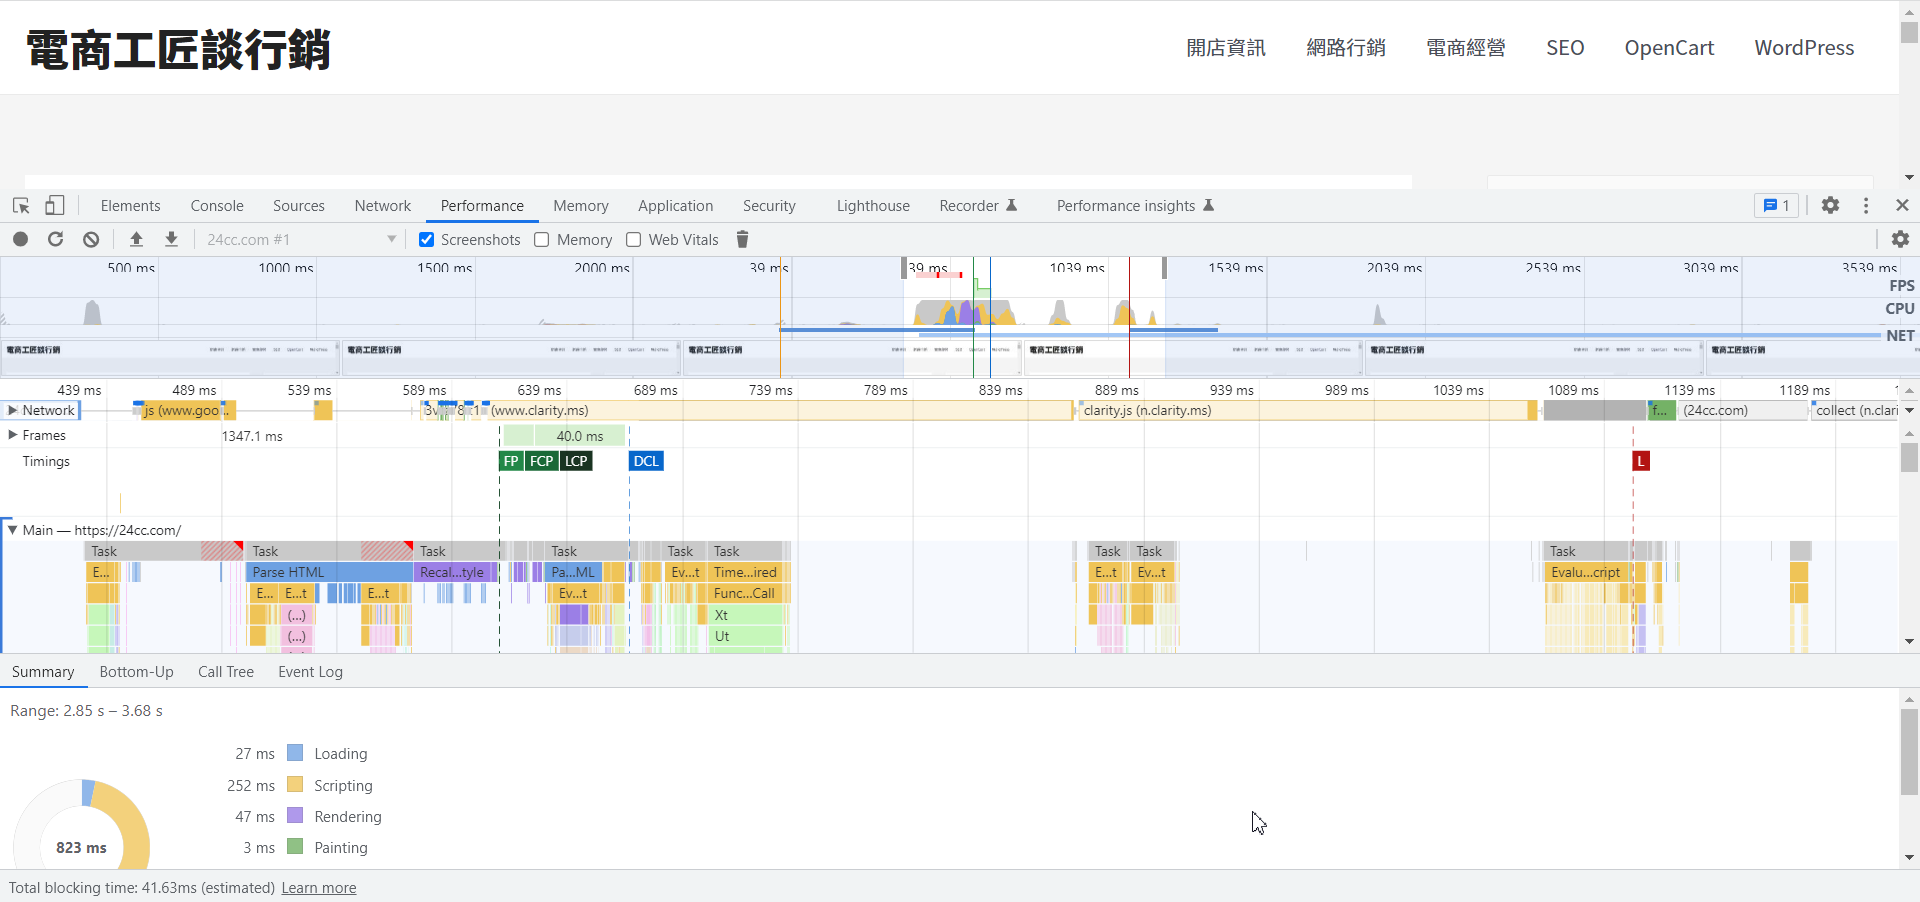Open the Call Tree tab
1920x902 pixels.
(226, 672)
